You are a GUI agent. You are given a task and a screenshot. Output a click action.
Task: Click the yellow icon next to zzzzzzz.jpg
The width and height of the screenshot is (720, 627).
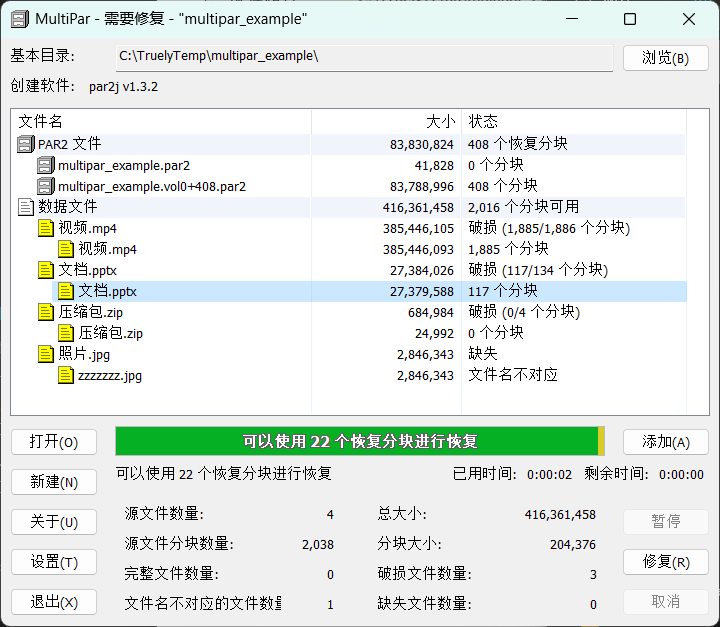66,376
